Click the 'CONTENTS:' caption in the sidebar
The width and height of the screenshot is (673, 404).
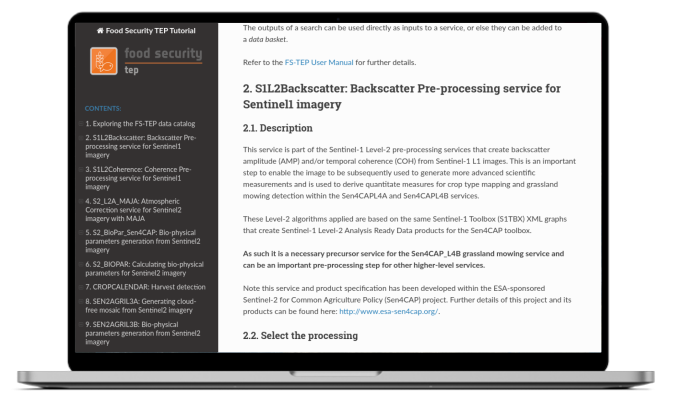click(103, 109)
